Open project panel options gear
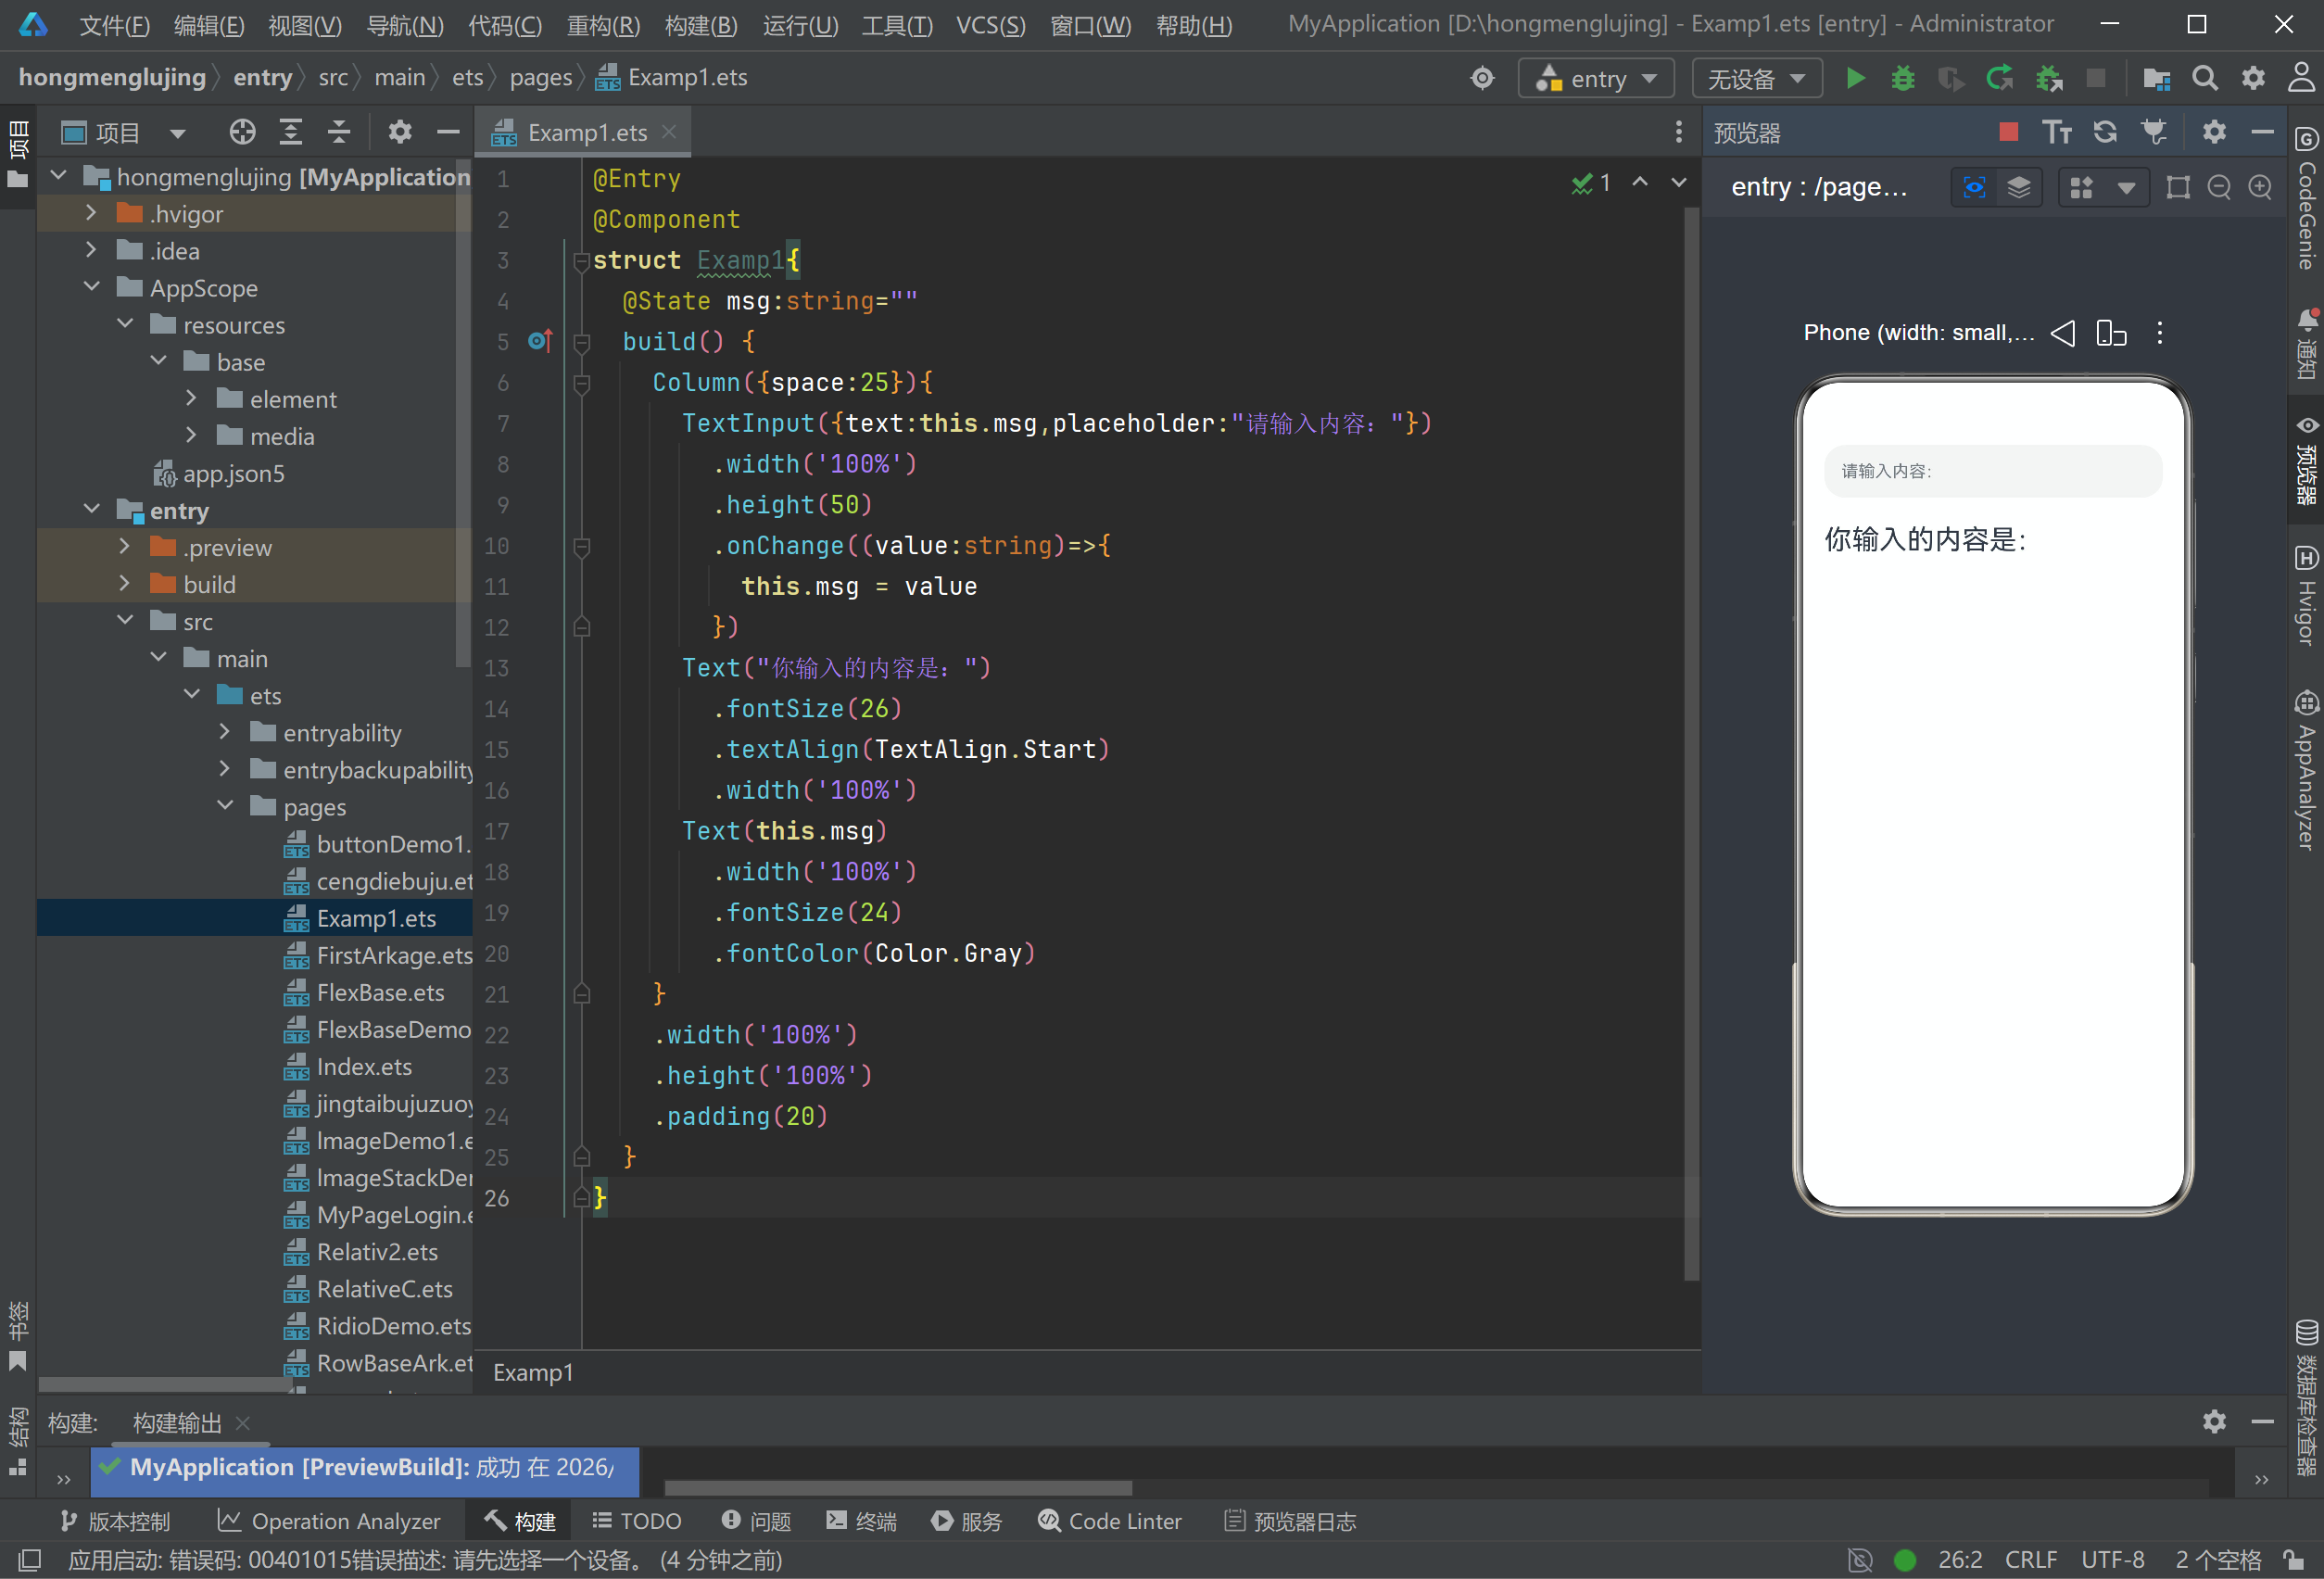The image size is (2324, 1579). pos(400,132)
